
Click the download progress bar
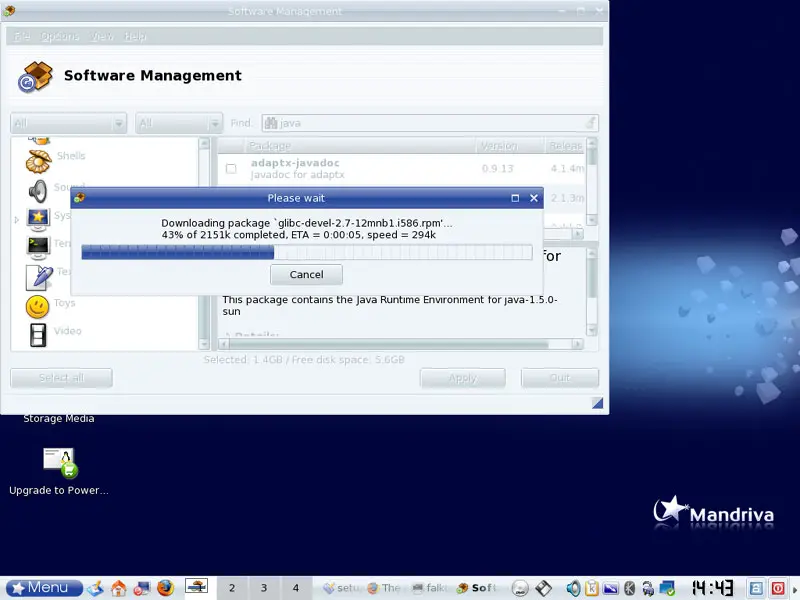coord(307,252)
